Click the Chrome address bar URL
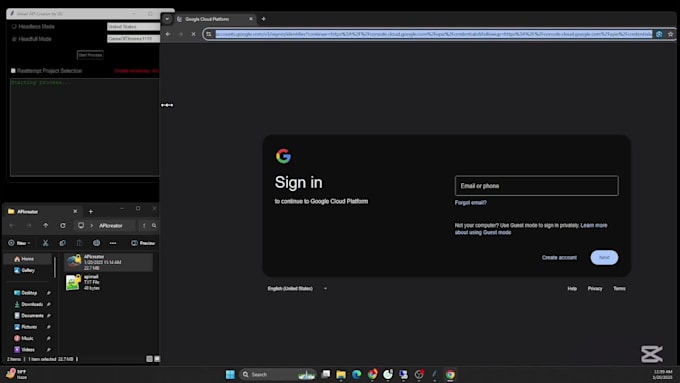This screenshot has height=383, width=680. click(x=434, y=34)
